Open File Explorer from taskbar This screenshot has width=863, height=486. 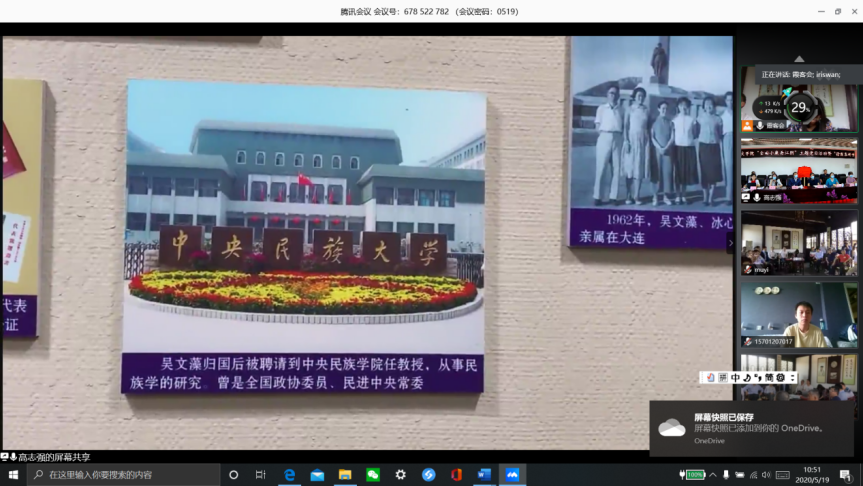click(345, 475)
